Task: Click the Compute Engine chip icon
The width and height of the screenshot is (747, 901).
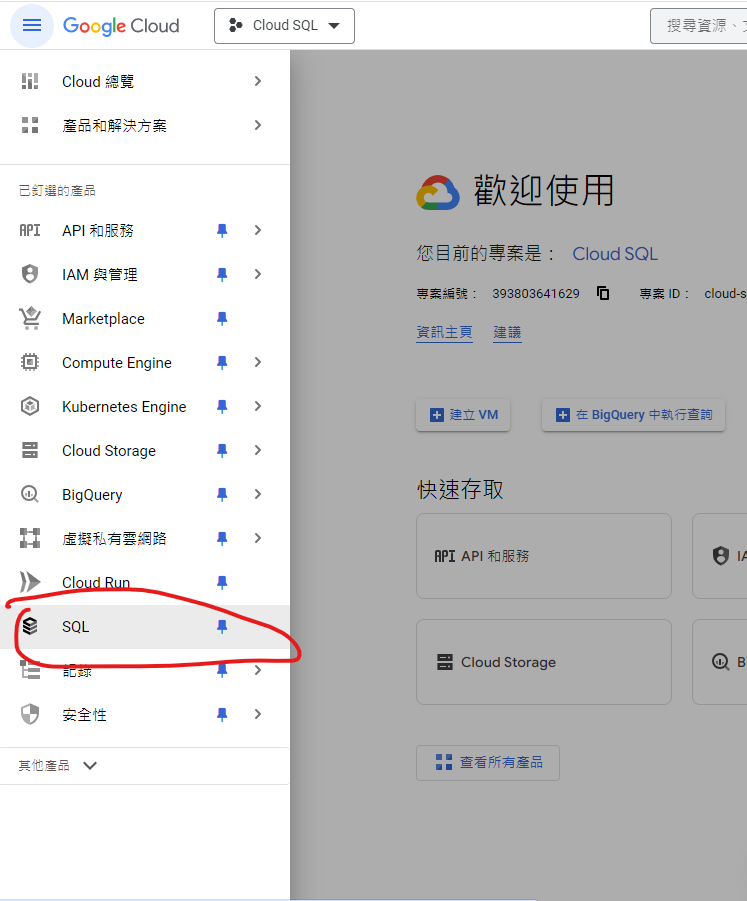Action: [x=30, y=363]
